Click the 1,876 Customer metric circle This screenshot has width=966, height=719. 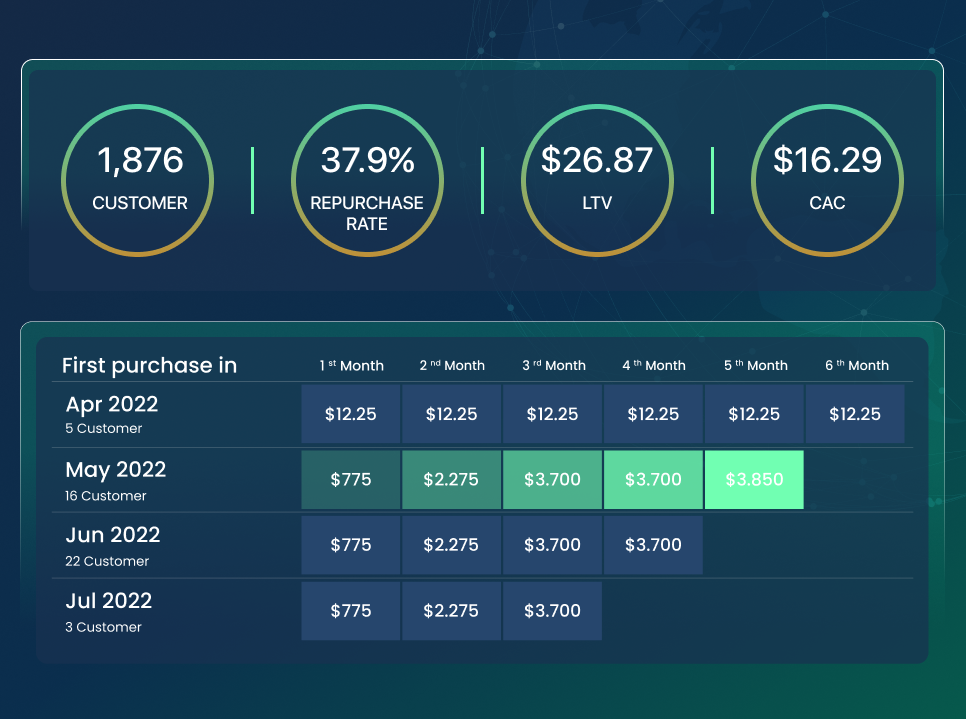pos(140,179)
